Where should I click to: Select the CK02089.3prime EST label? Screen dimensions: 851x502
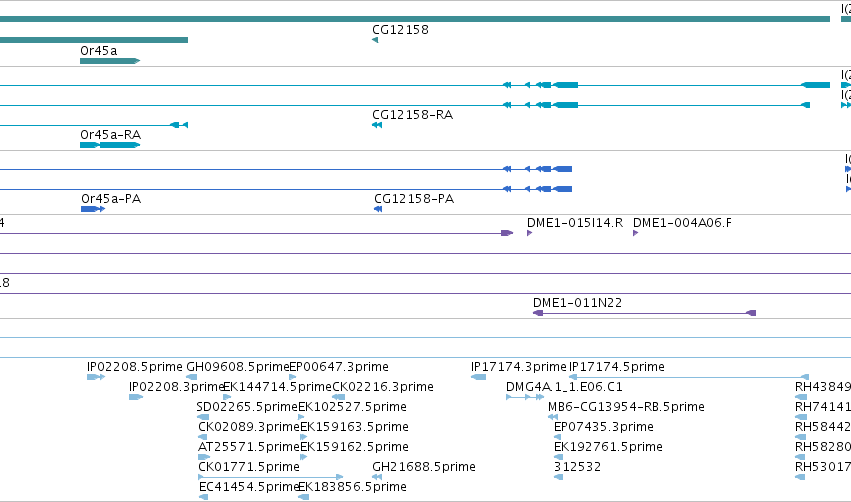coord(249,427)
